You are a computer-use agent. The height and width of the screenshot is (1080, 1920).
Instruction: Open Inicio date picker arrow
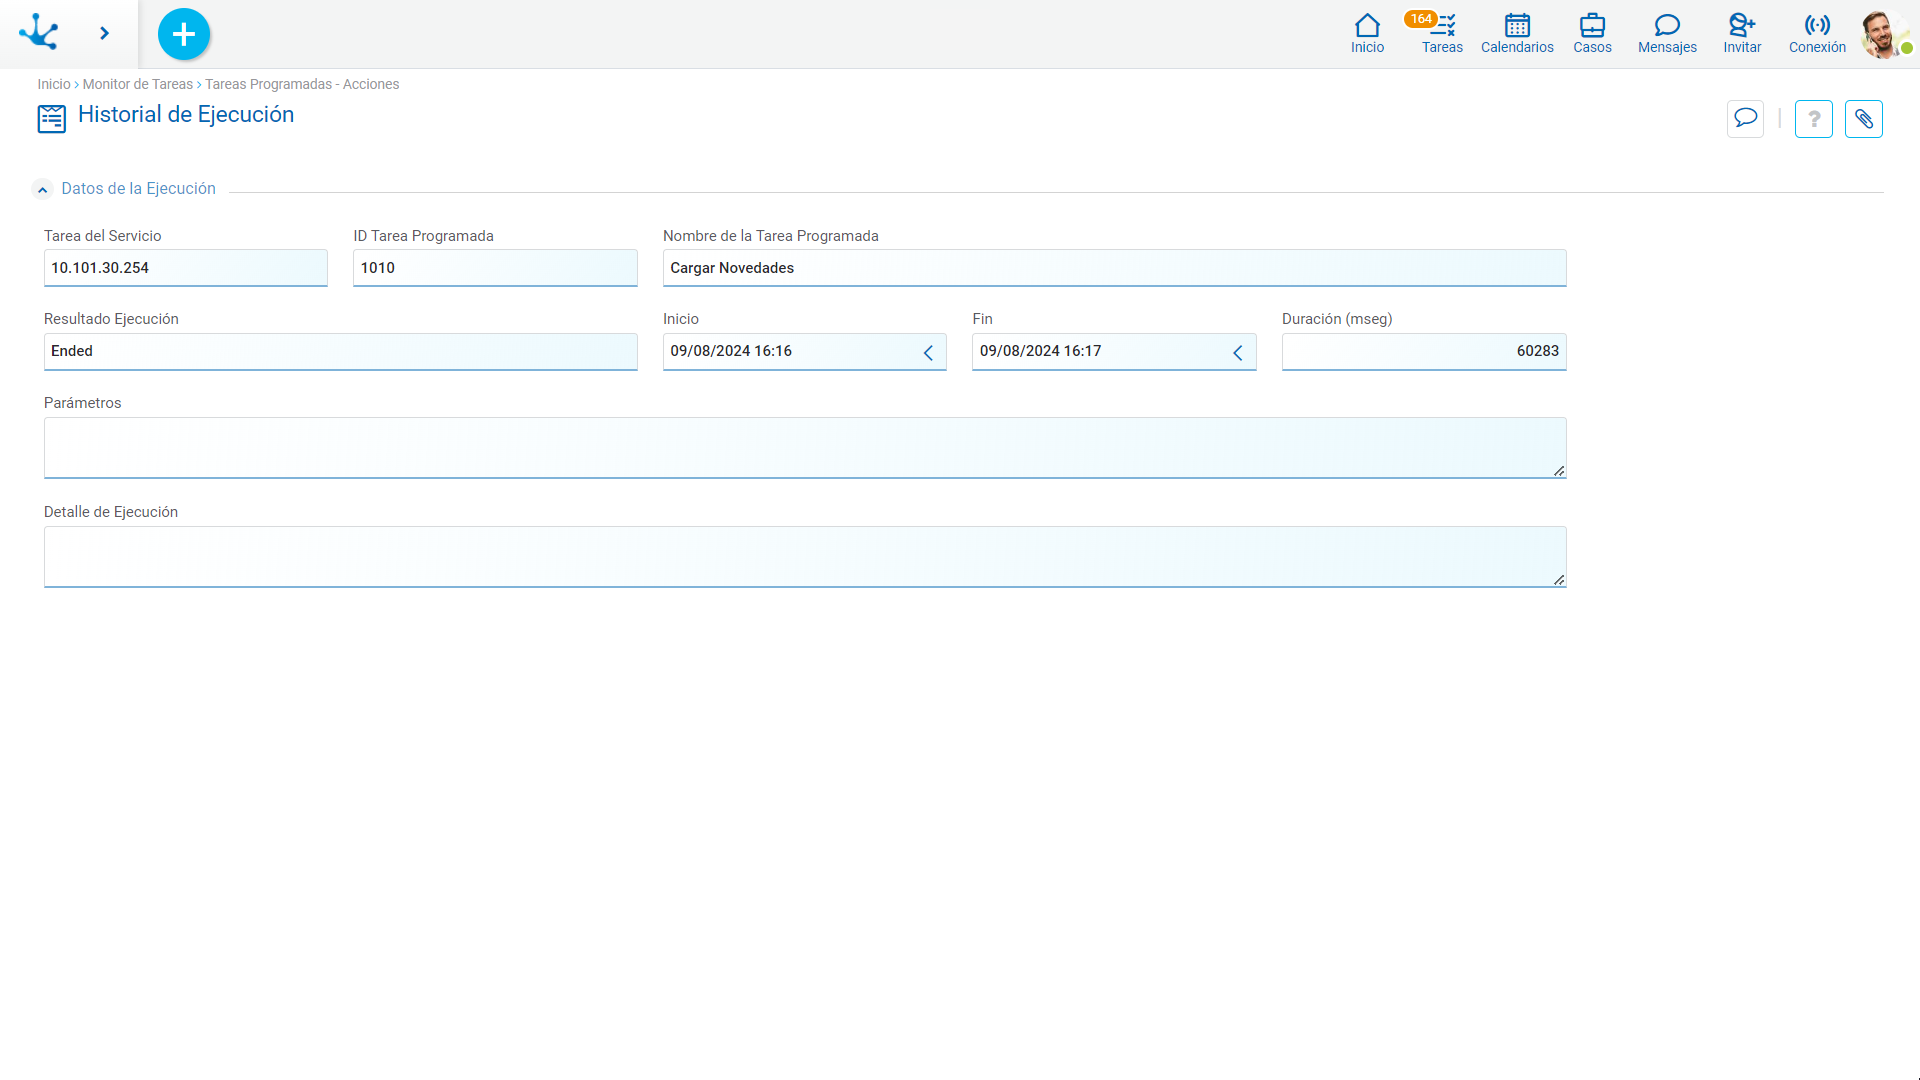coord(928,352)
